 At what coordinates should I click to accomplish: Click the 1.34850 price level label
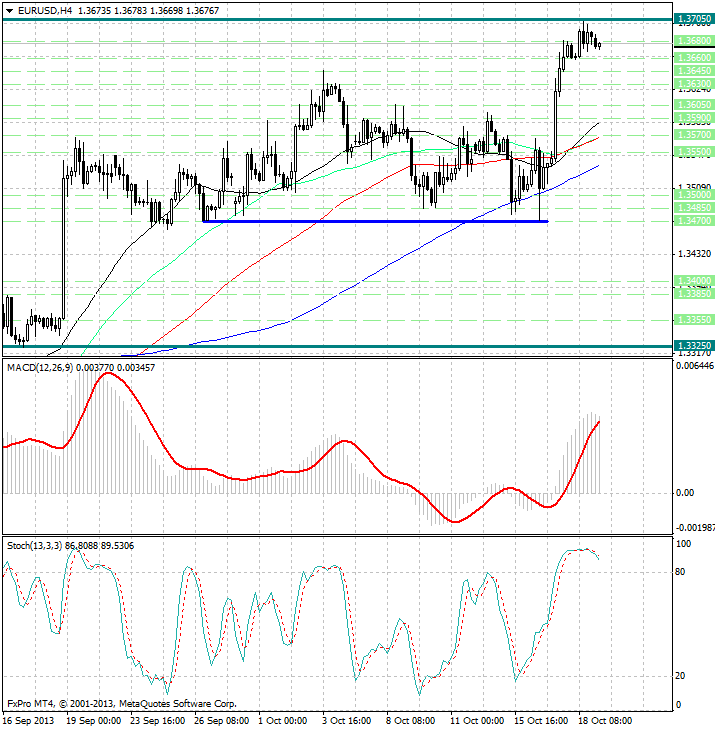point(694,208)
